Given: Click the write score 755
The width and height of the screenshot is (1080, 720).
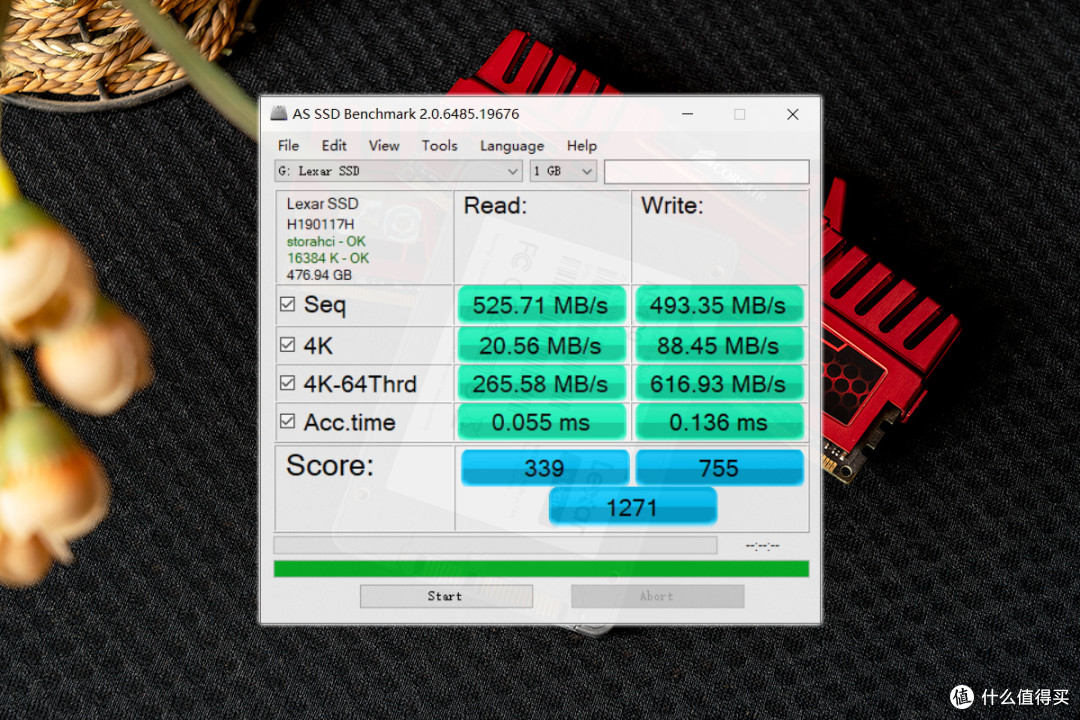Looking at the screenshot, I should click(719, 468).
